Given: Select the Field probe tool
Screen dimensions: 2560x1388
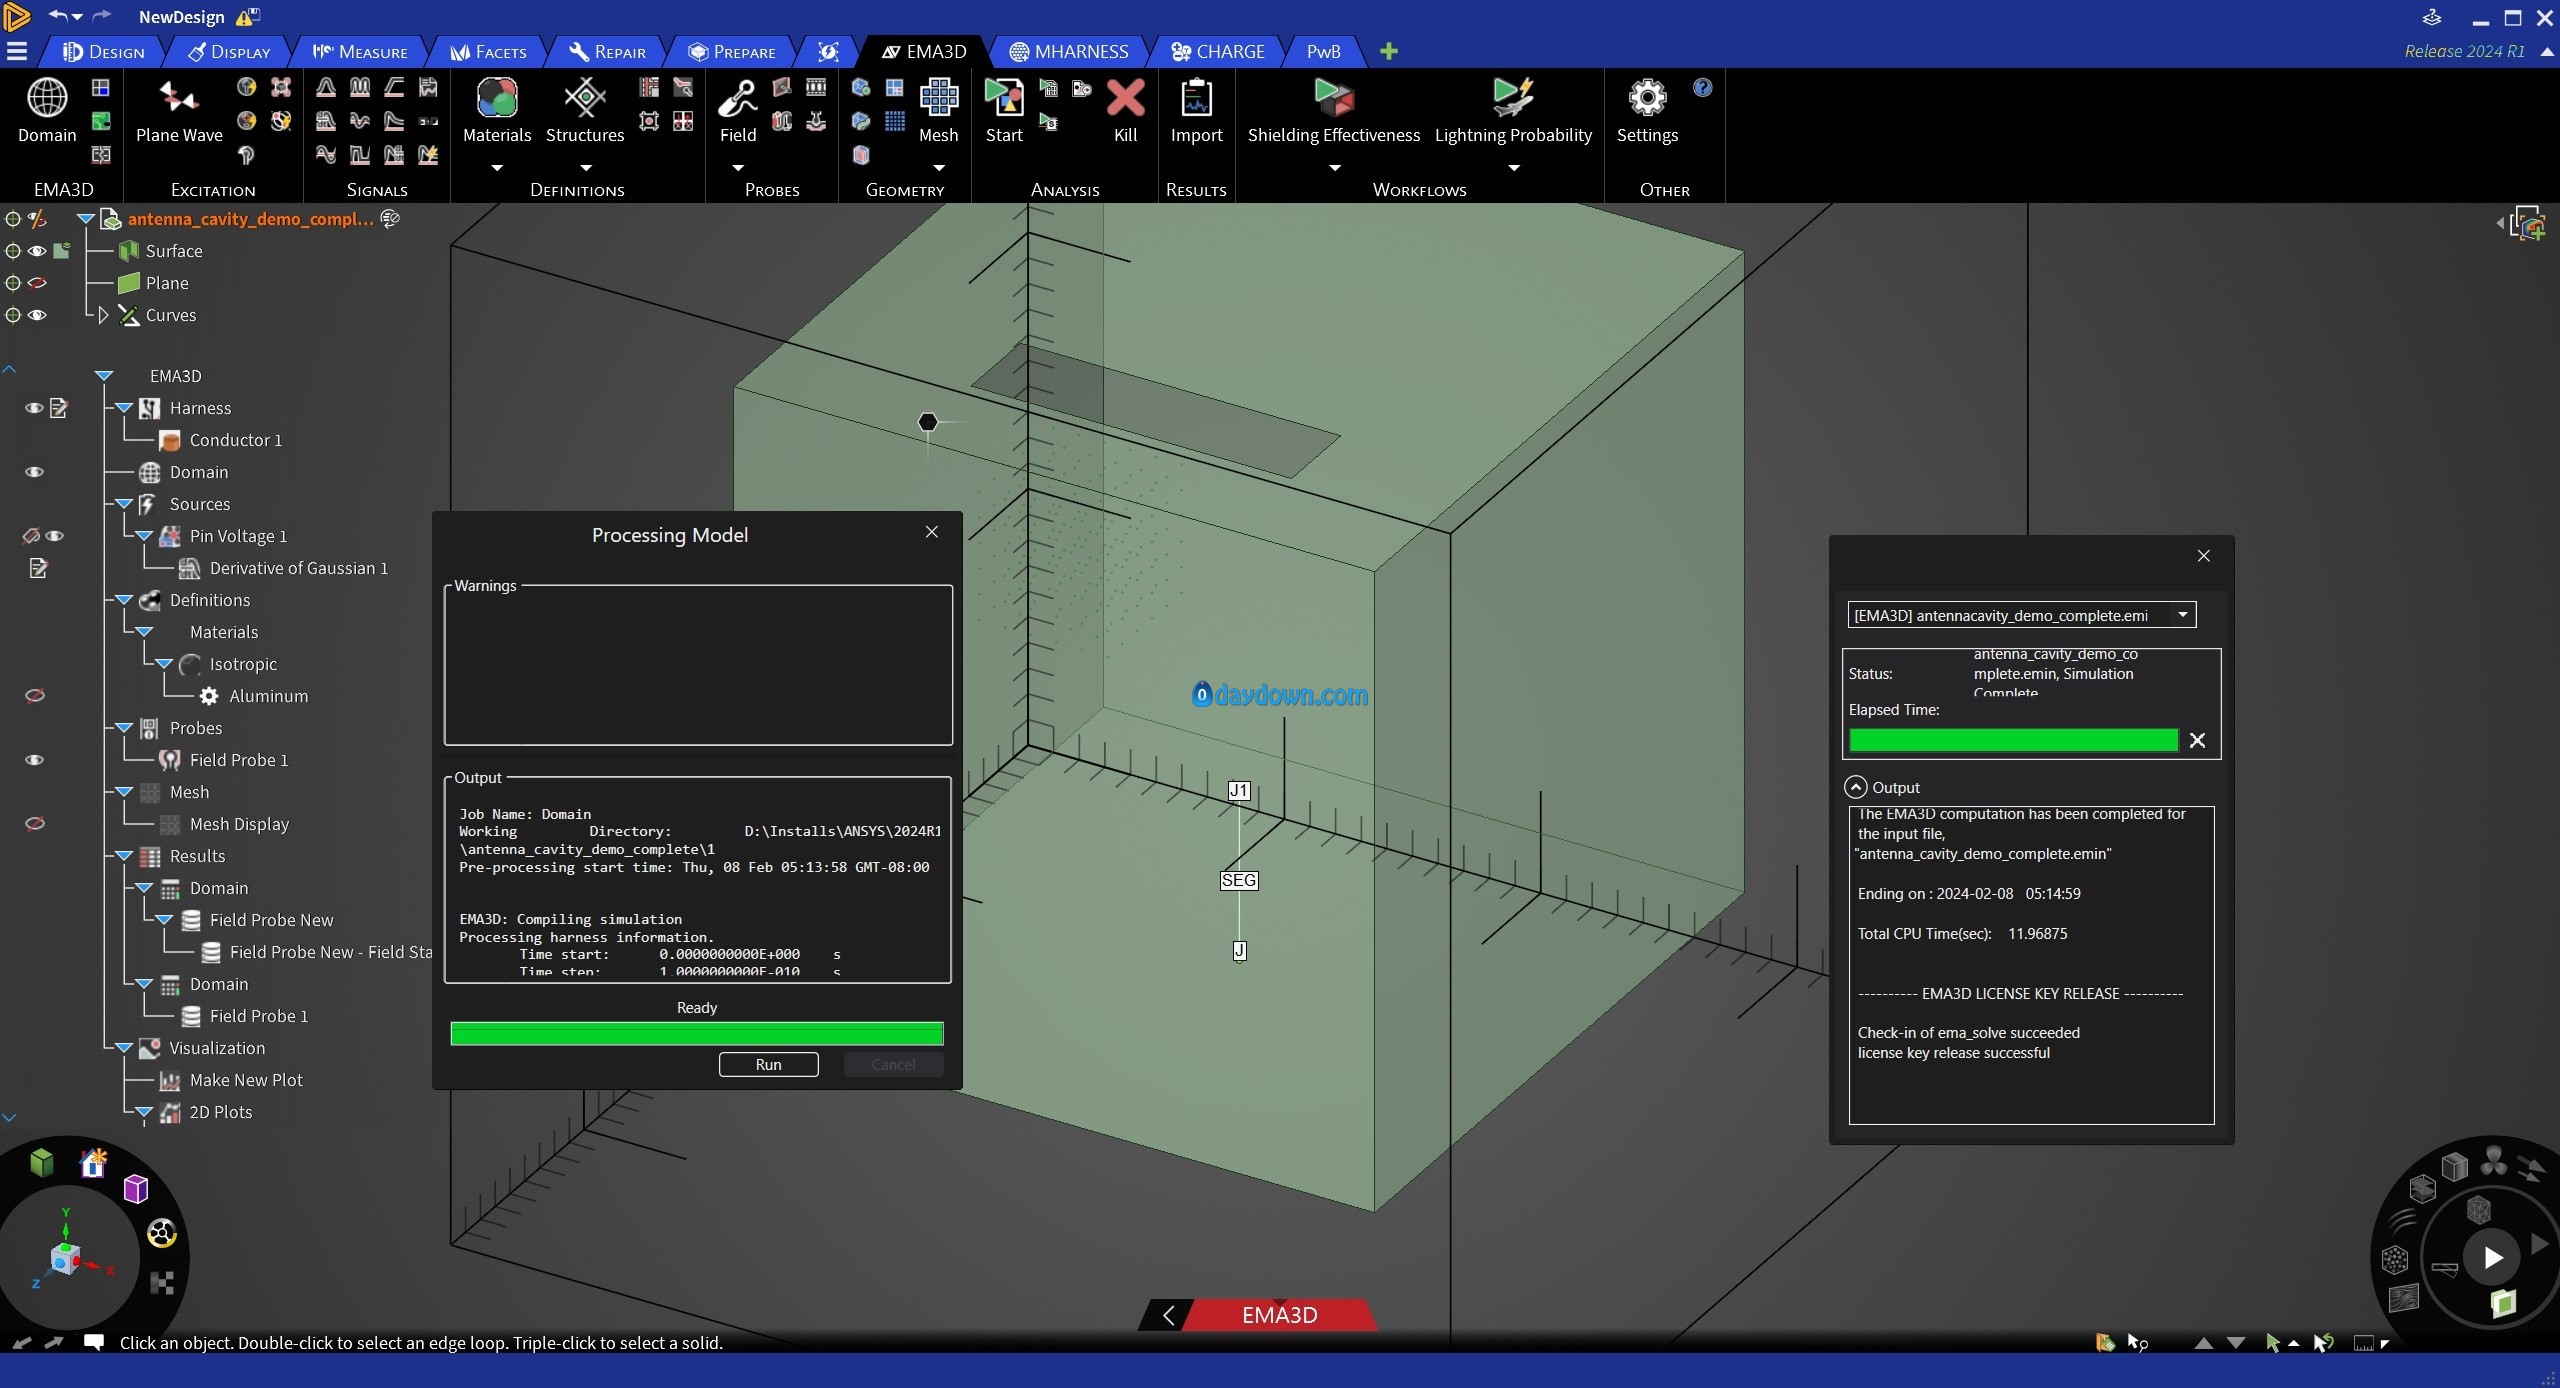Looking at the screenshot, I should point(738,98).
